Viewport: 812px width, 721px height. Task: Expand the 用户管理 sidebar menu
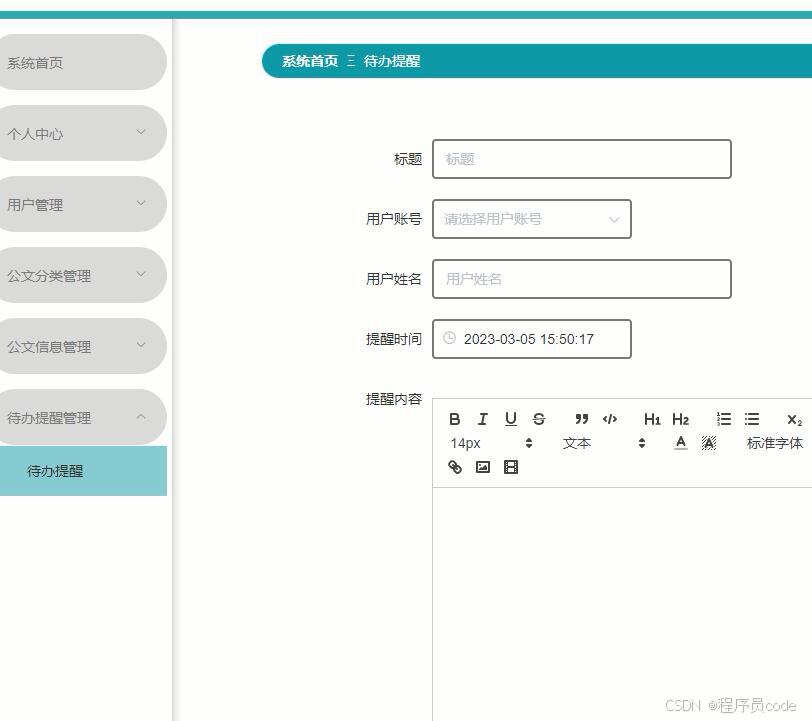pyautogui.click(x=83, y=204)
